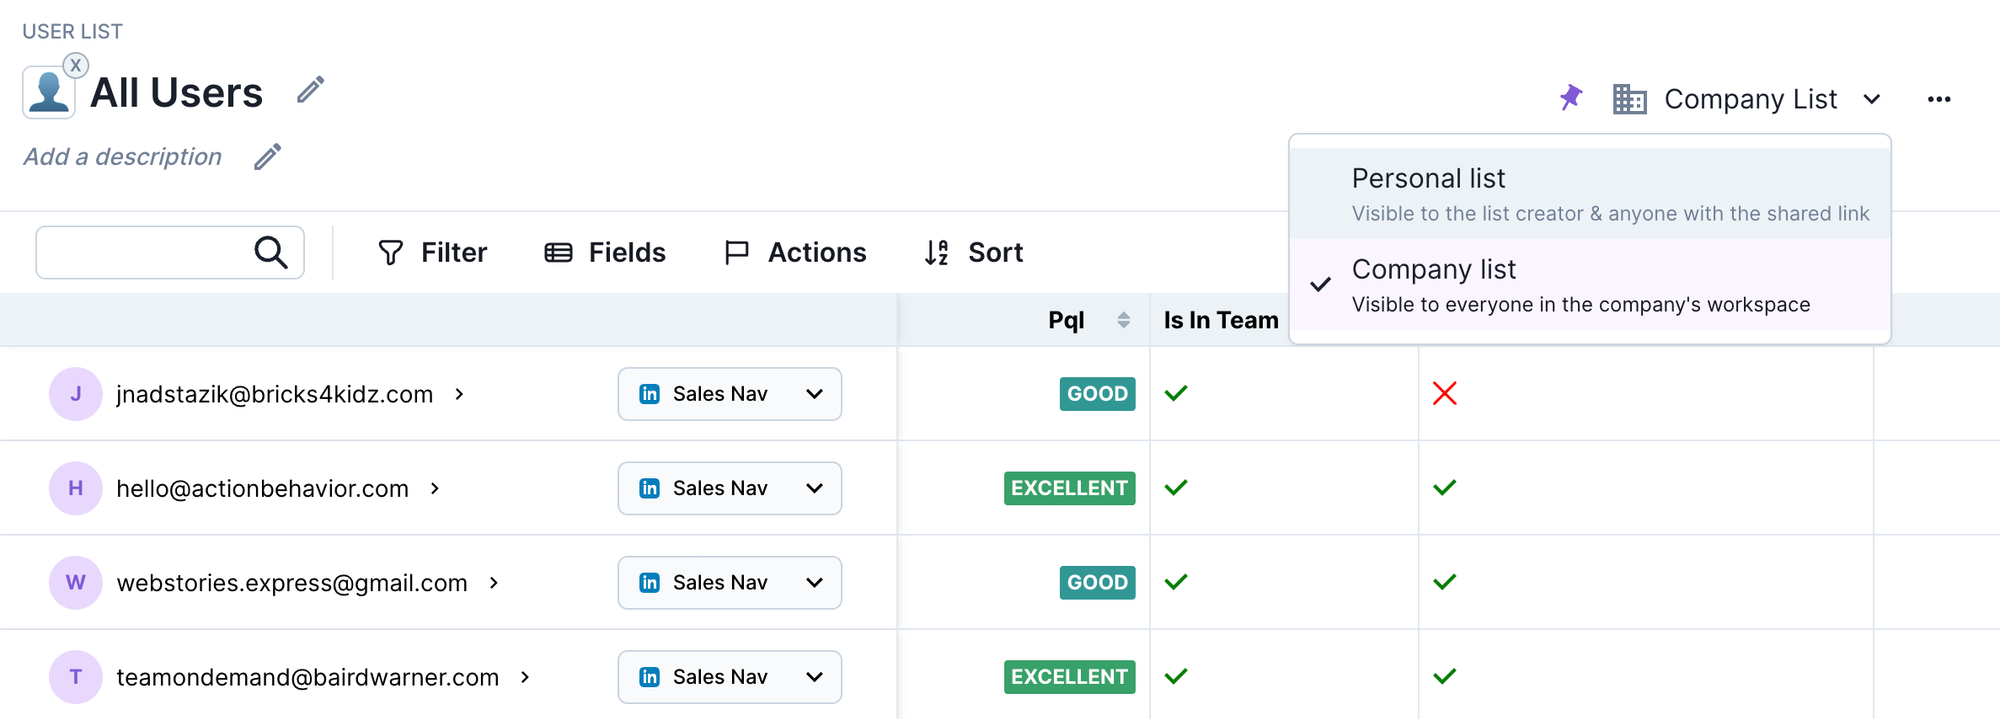
Task: Click the All Users avatar icon
Action: tap(48, 94)
